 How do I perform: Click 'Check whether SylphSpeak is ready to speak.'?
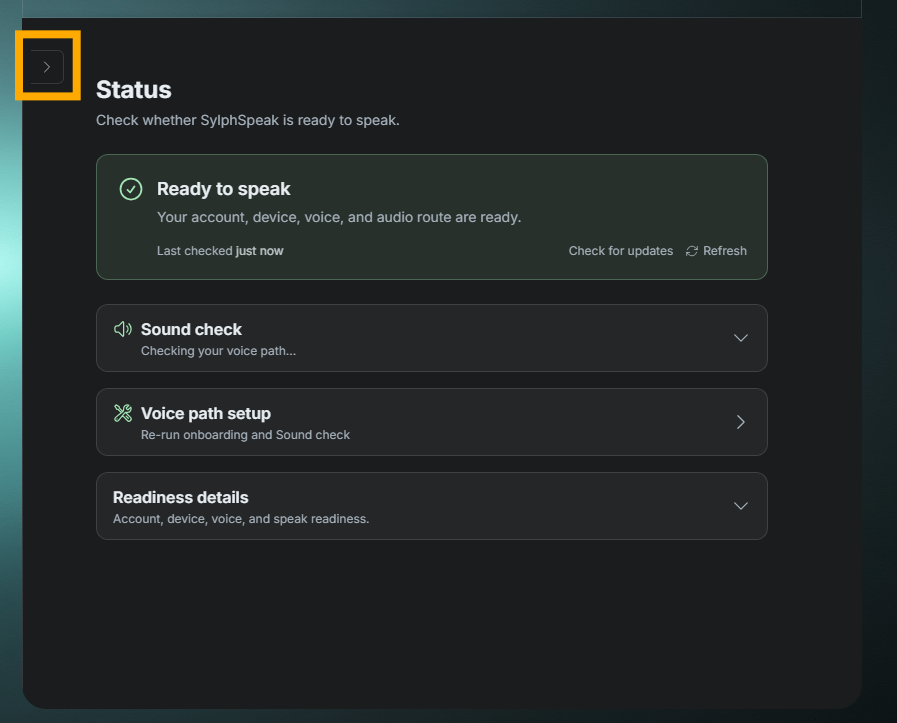[248, 120]
